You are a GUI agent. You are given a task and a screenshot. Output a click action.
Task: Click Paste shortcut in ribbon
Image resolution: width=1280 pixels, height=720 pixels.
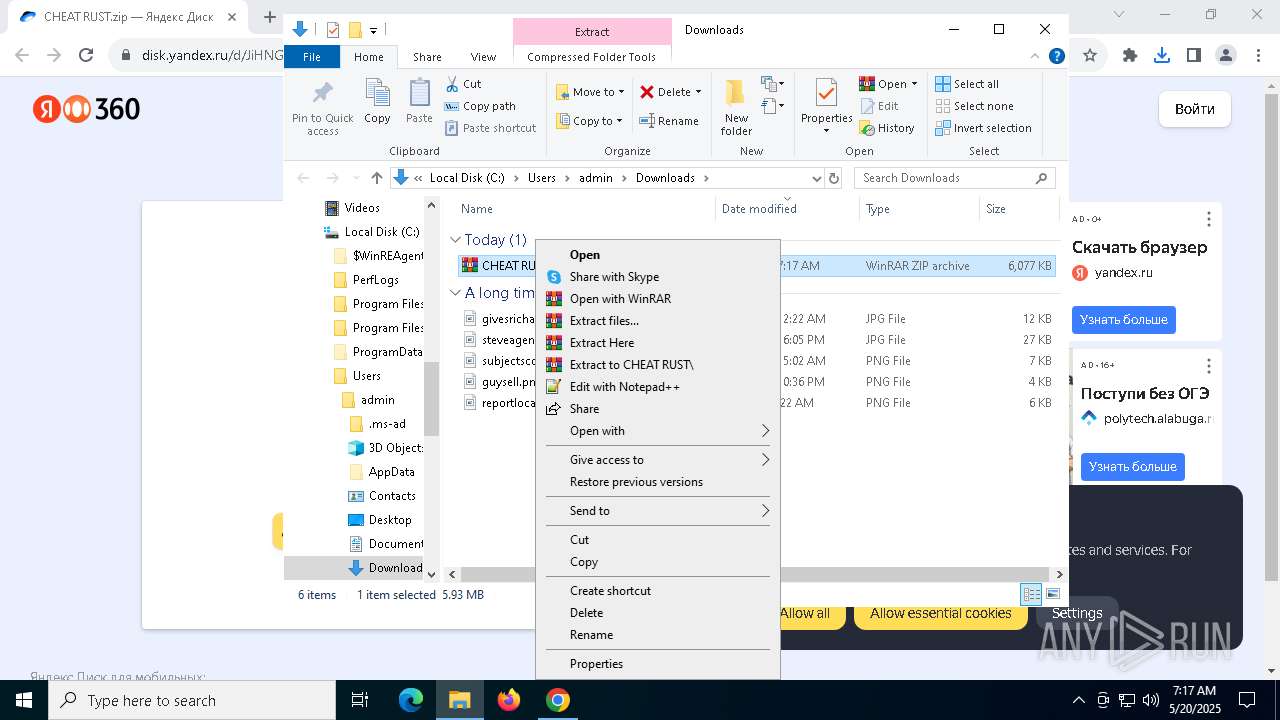pos(490,128)
